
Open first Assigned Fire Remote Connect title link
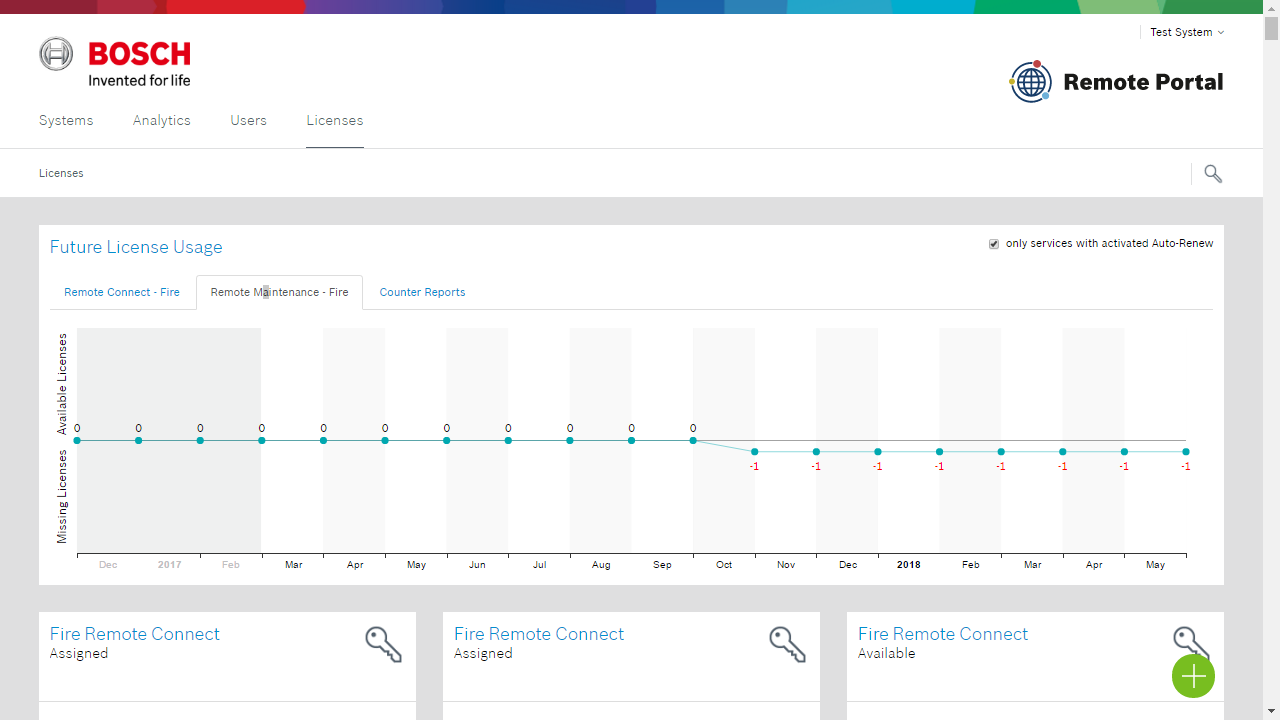[135, 634]
